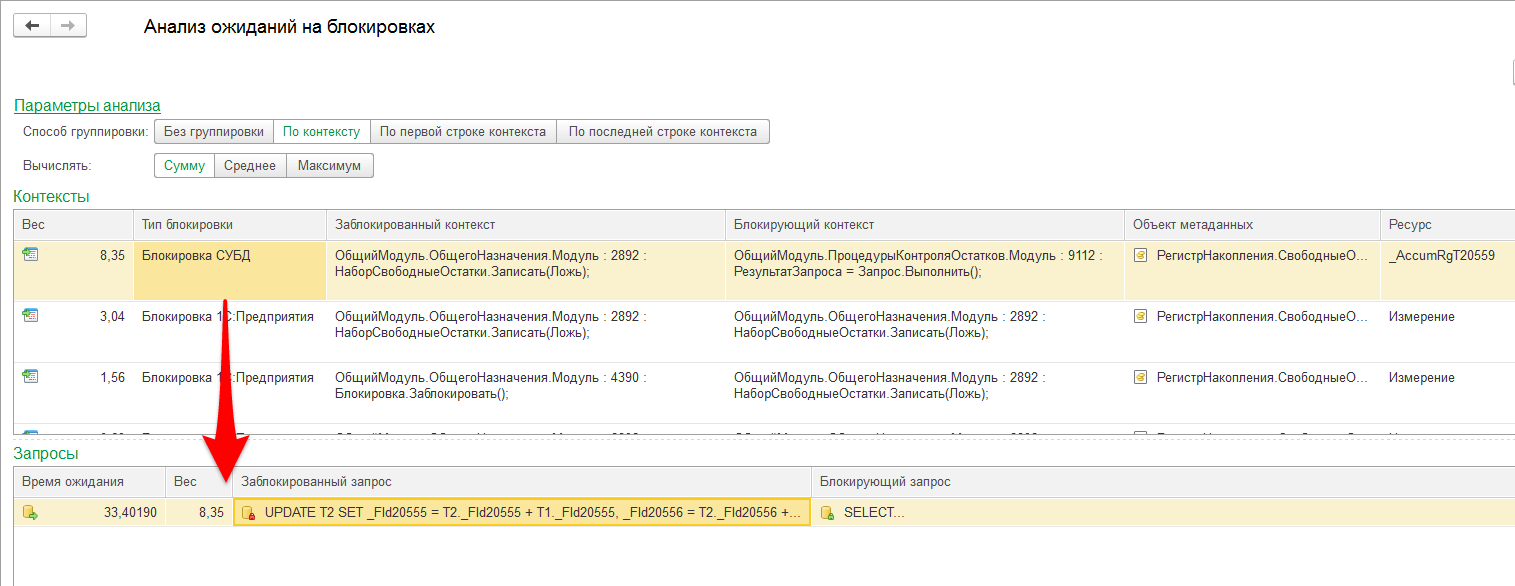Click the blocked UPDATE query icon
1515x586 pixels.
click(x=249, y=513)
